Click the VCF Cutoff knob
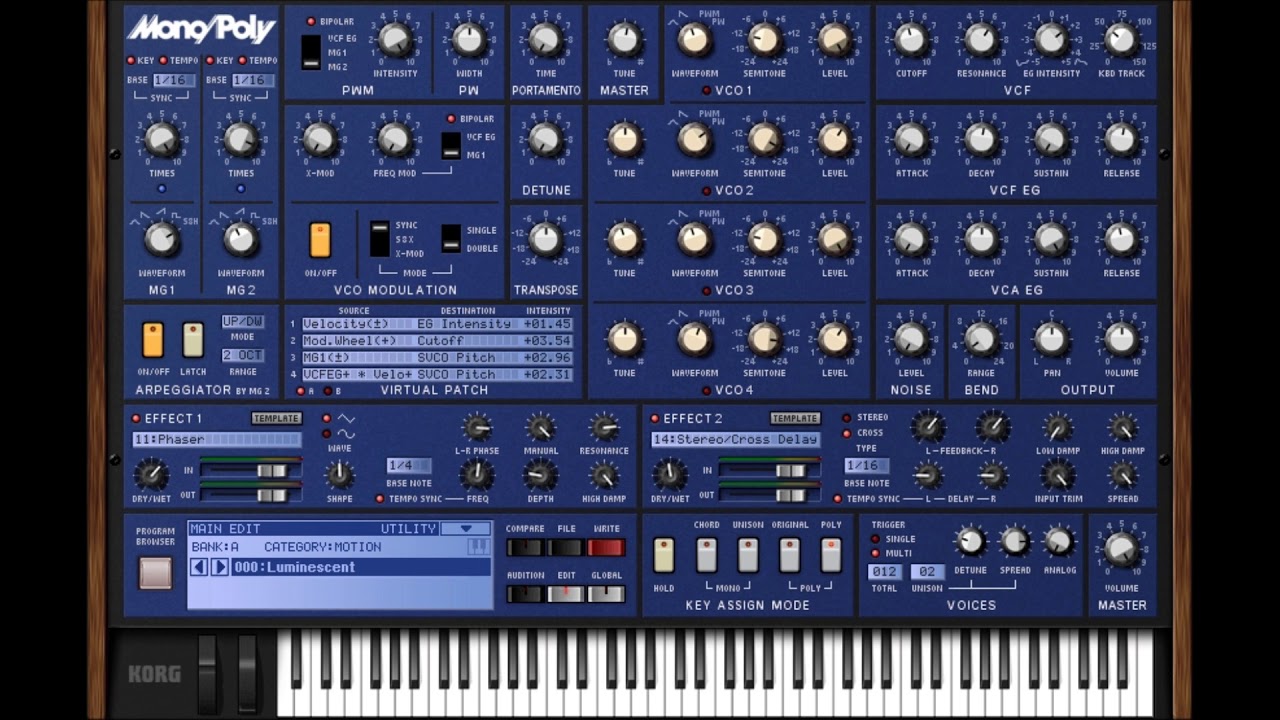This screenshot has height=720, width=1280. click(911, 39)
